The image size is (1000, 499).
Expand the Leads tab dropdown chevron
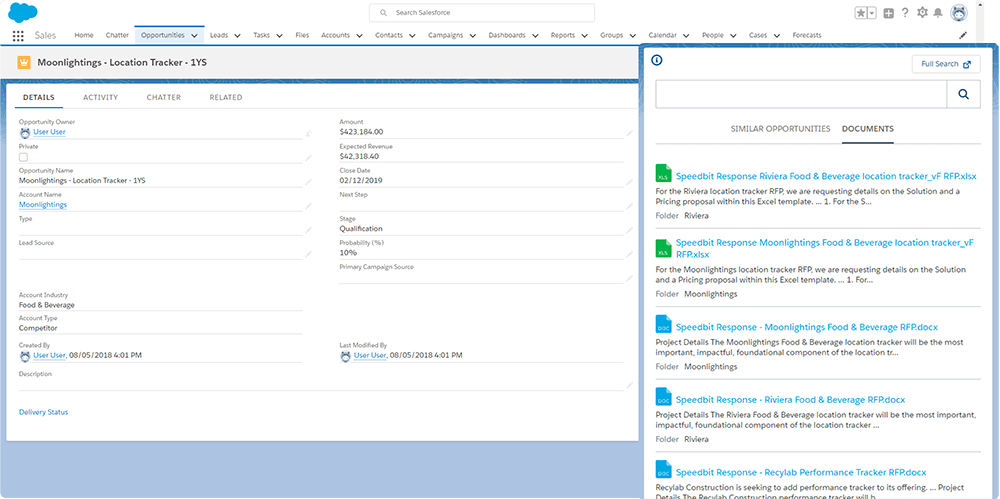(237, 36)
